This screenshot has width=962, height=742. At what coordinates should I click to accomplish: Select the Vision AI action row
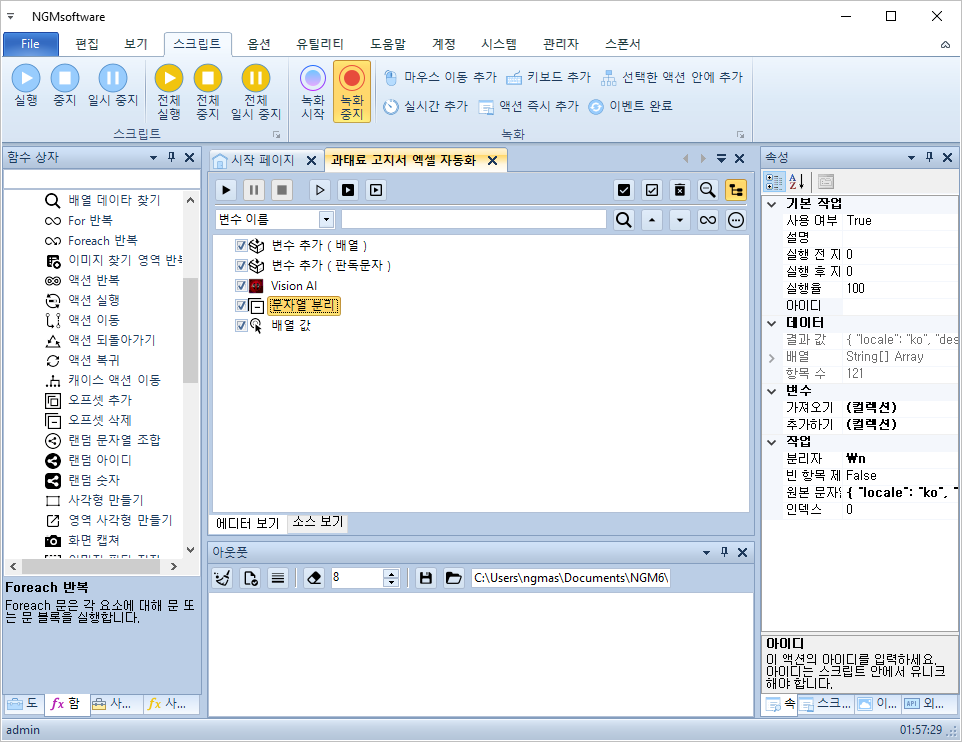pyautogui.click(x=294, y=285)
